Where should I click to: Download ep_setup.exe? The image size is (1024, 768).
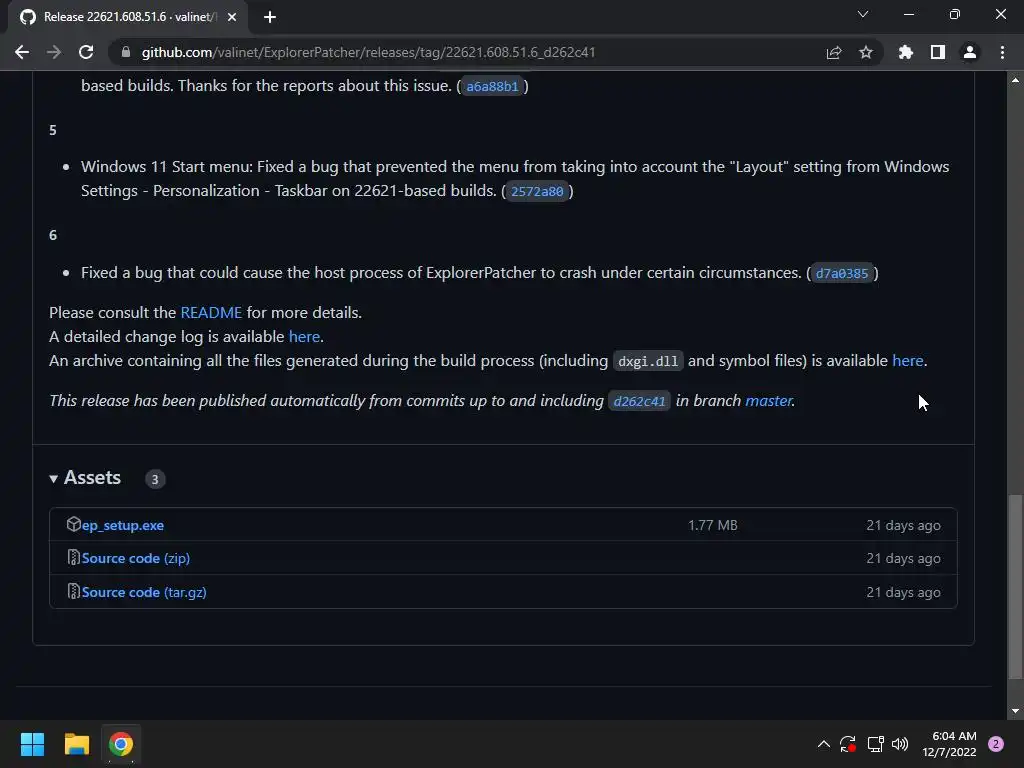click(x=123, y=525)
